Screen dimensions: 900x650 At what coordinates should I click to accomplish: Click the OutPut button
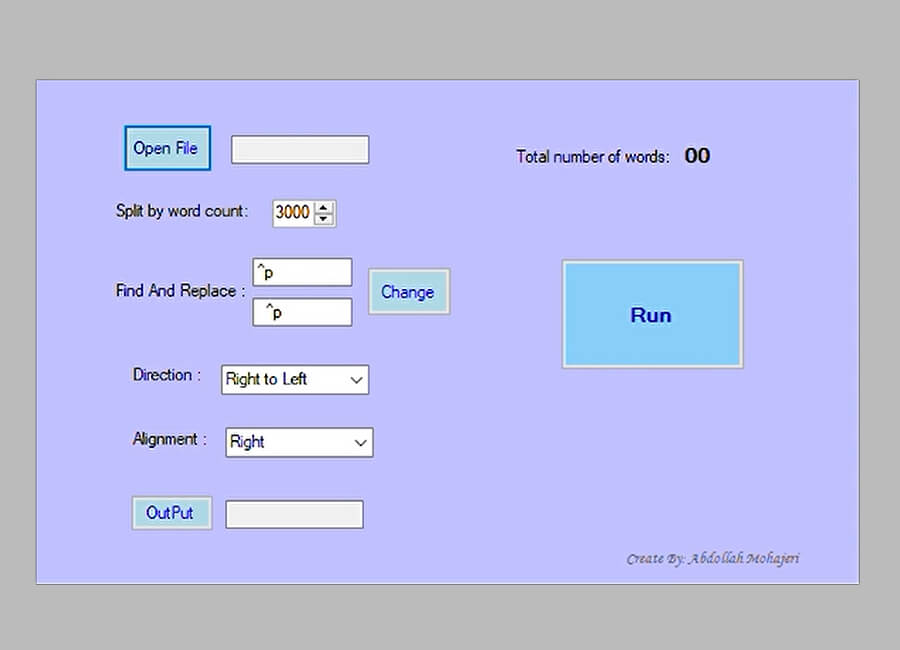(x=171, y=513)
